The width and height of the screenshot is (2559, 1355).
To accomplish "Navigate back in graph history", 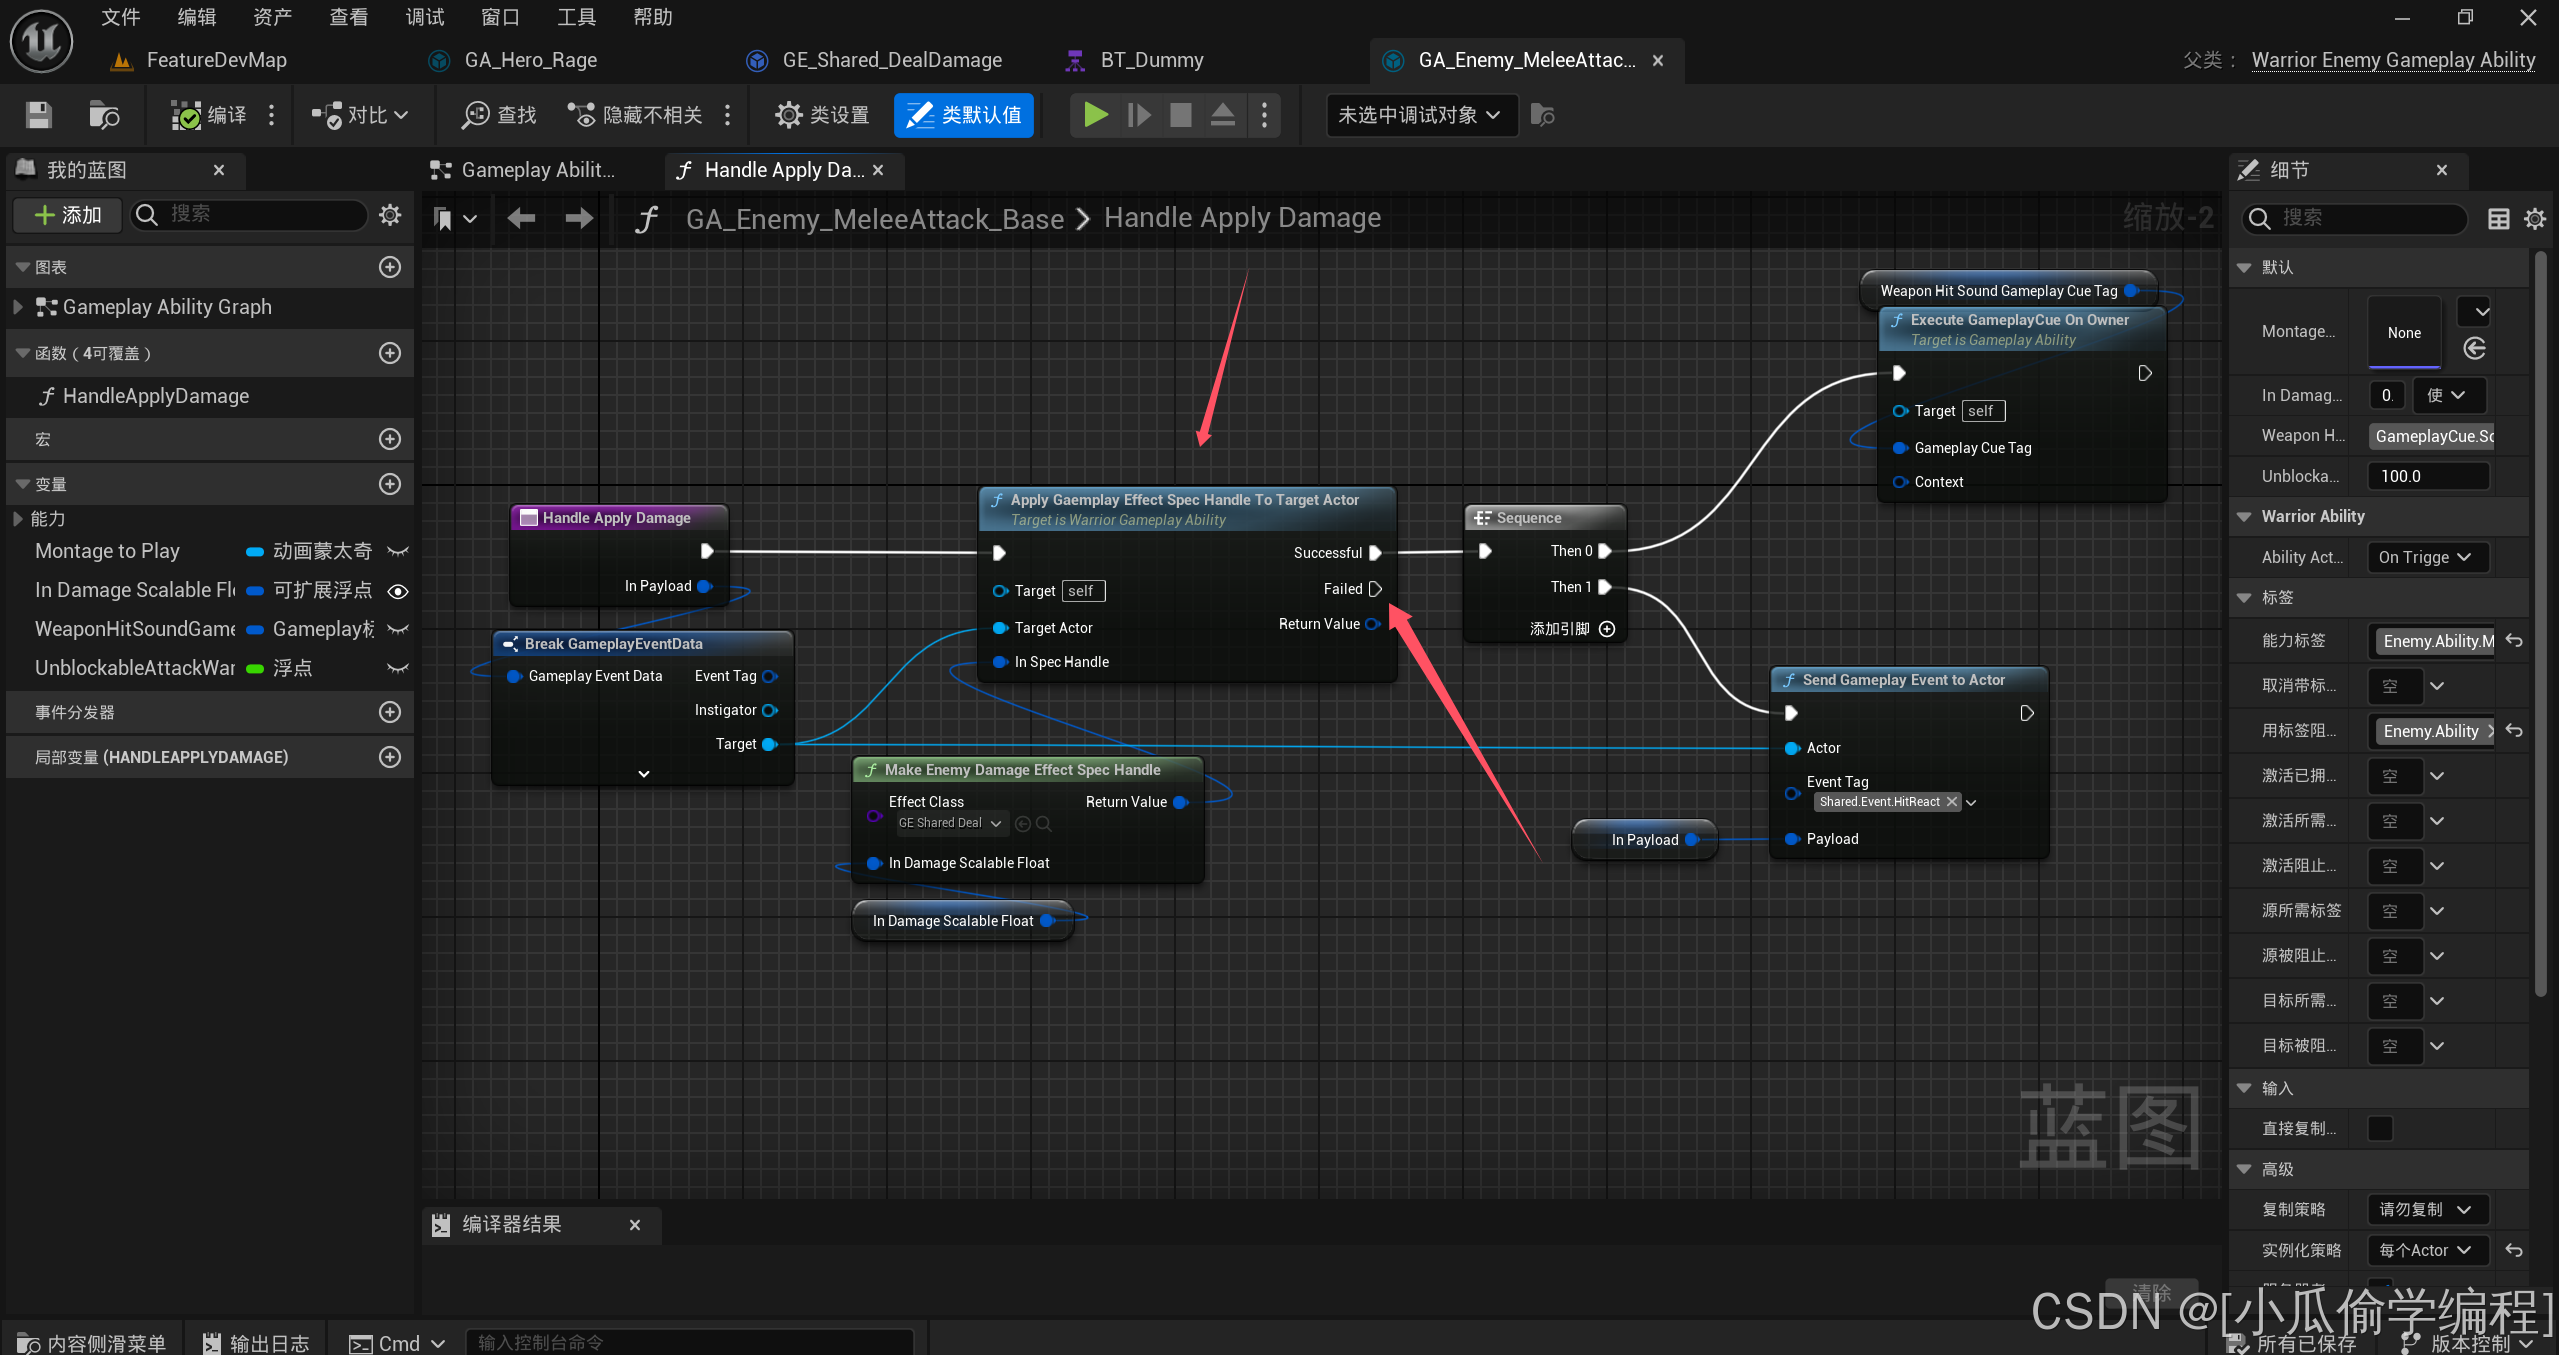I will [521, 218].
